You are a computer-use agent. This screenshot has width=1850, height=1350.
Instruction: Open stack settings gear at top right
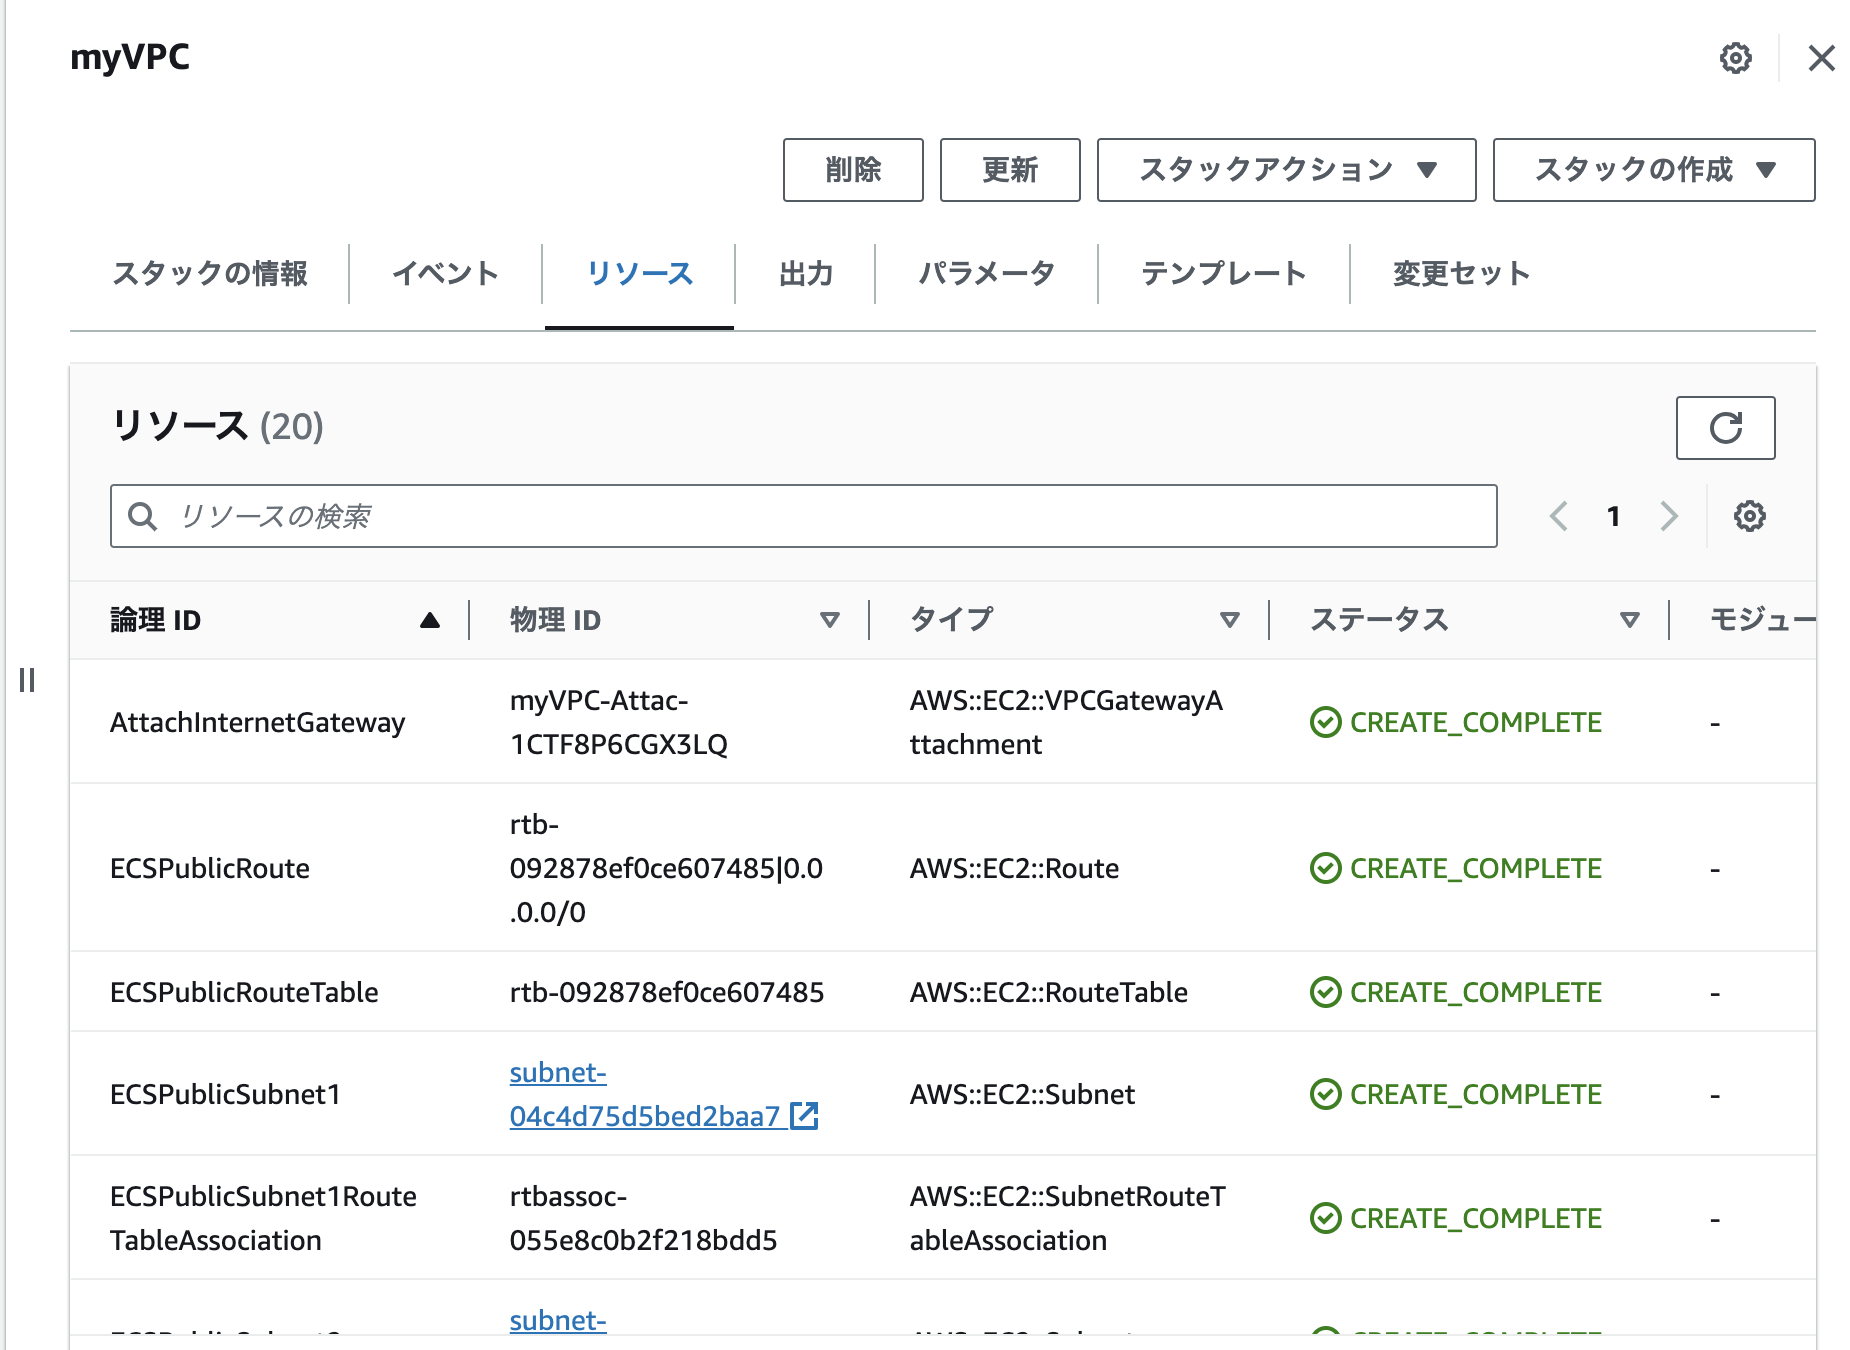pos(1735,58)
